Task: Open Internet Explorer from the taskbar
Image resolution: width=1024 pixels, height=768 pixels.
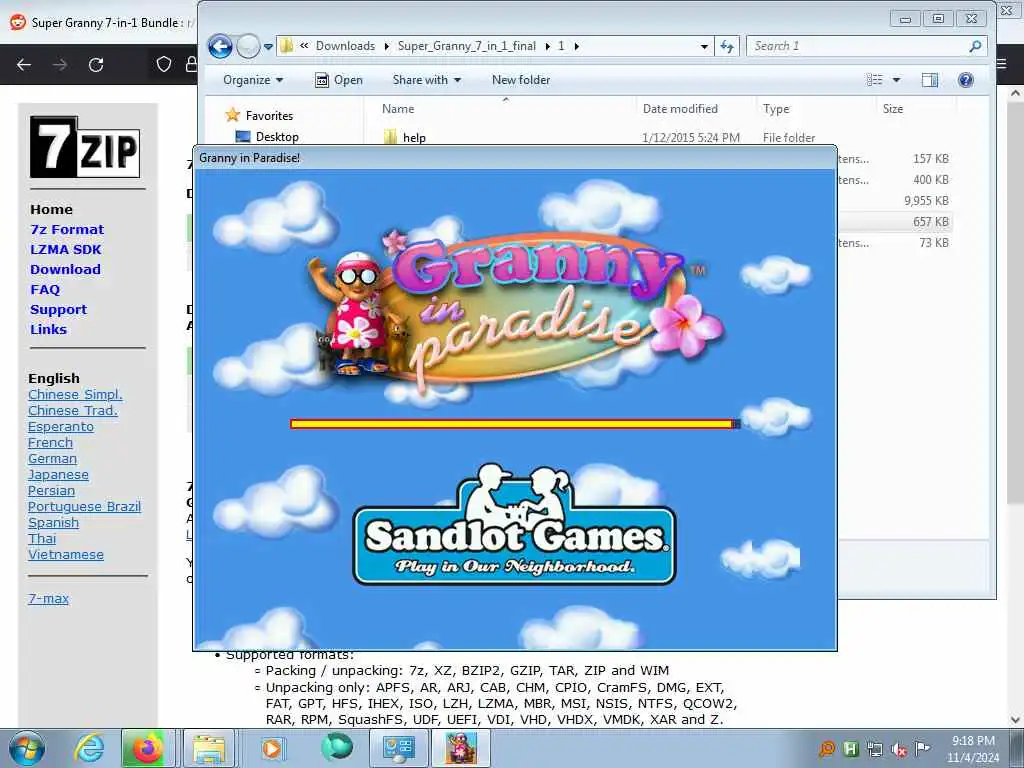Action: point(89,748)
